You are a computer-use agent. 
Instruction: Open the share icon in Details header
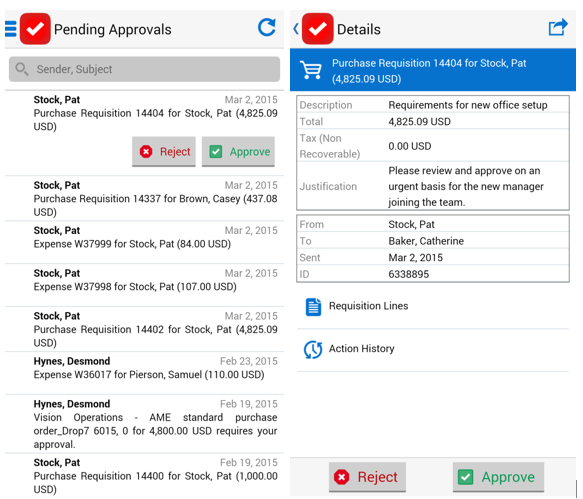tap(558, 28)
